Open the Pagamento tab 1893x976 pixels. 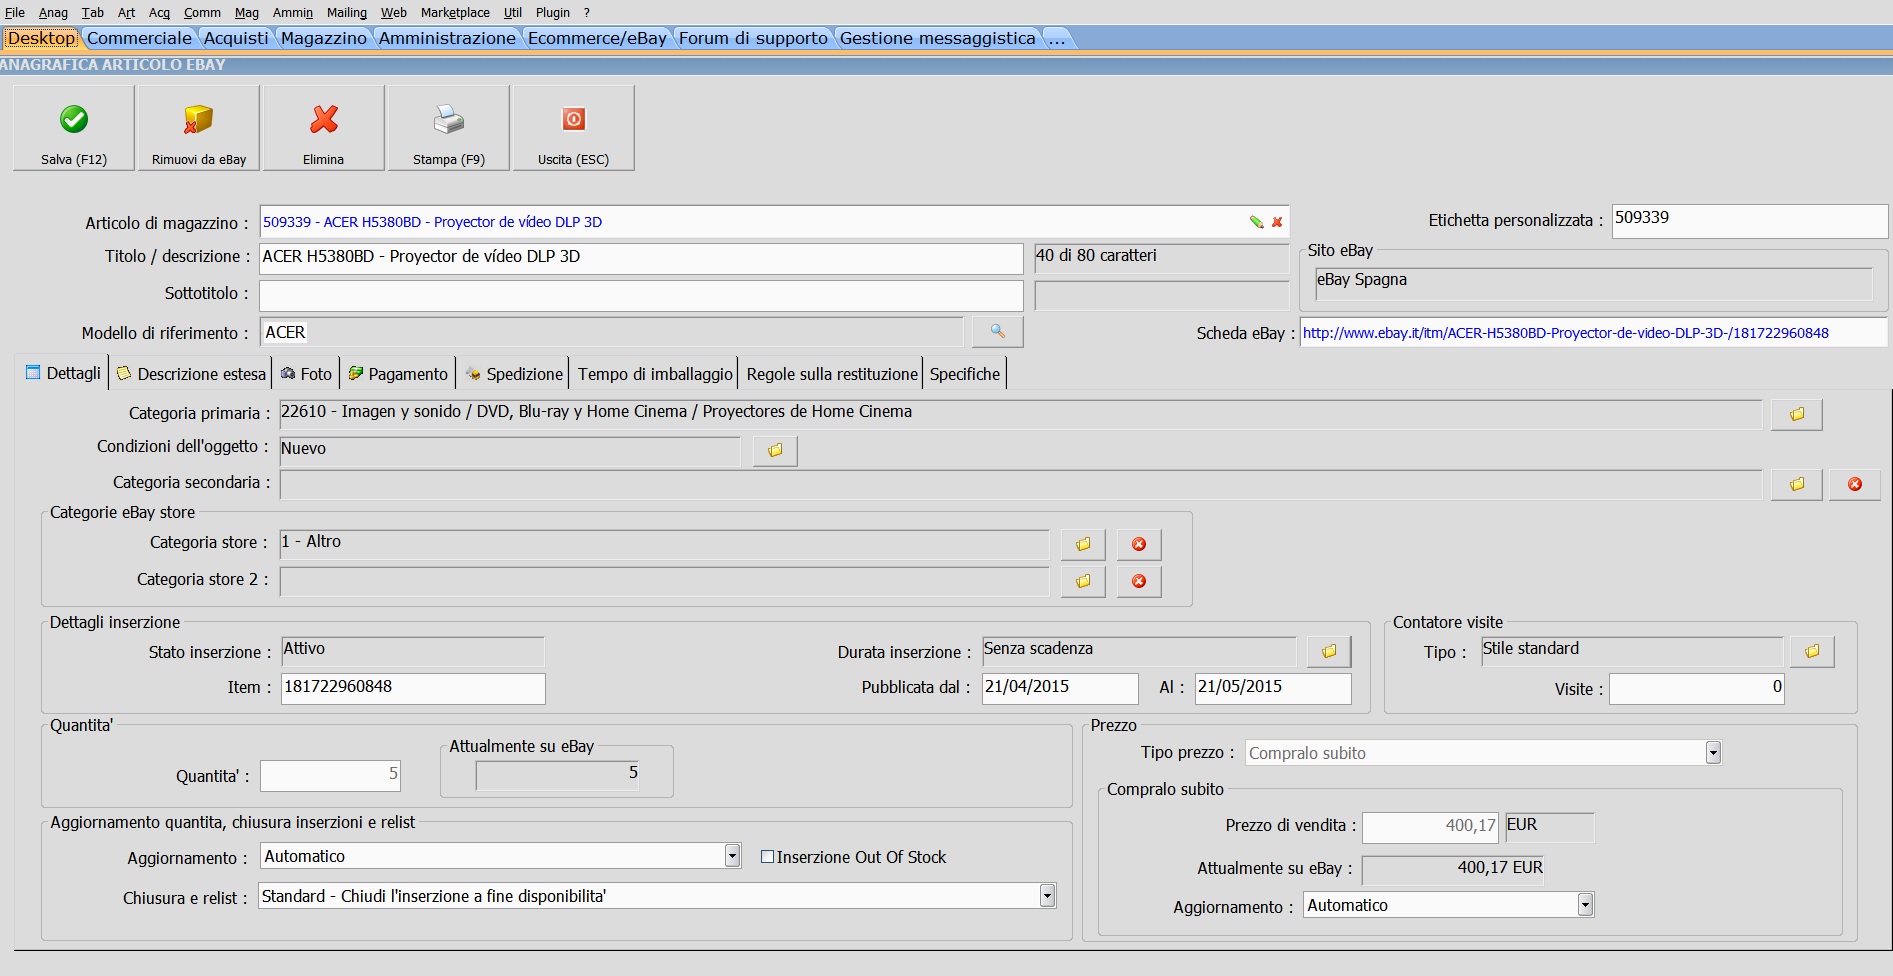(398, 374)
